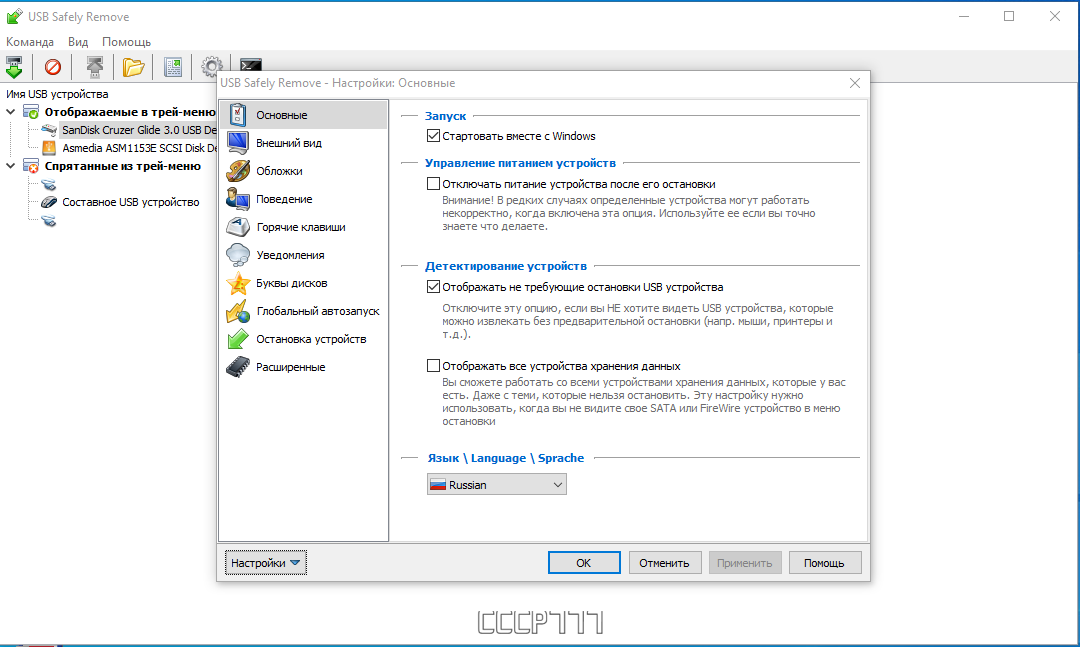
Task: Click the USB Safely Remove title bar icon
Action: [14, 16]
